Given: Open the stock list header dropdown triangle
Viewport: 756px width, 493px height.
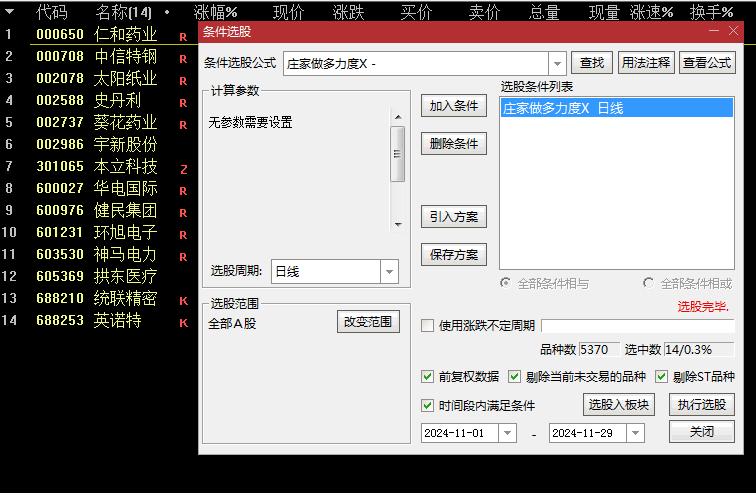Looking at the screenshot, I should point(9,12).
